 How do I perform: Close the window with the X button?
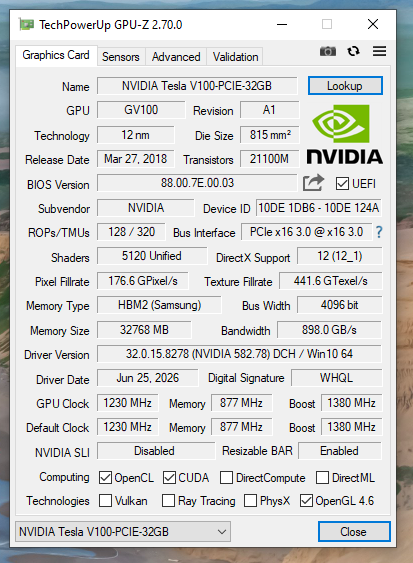pyautogui.click(x=373, y=24)
